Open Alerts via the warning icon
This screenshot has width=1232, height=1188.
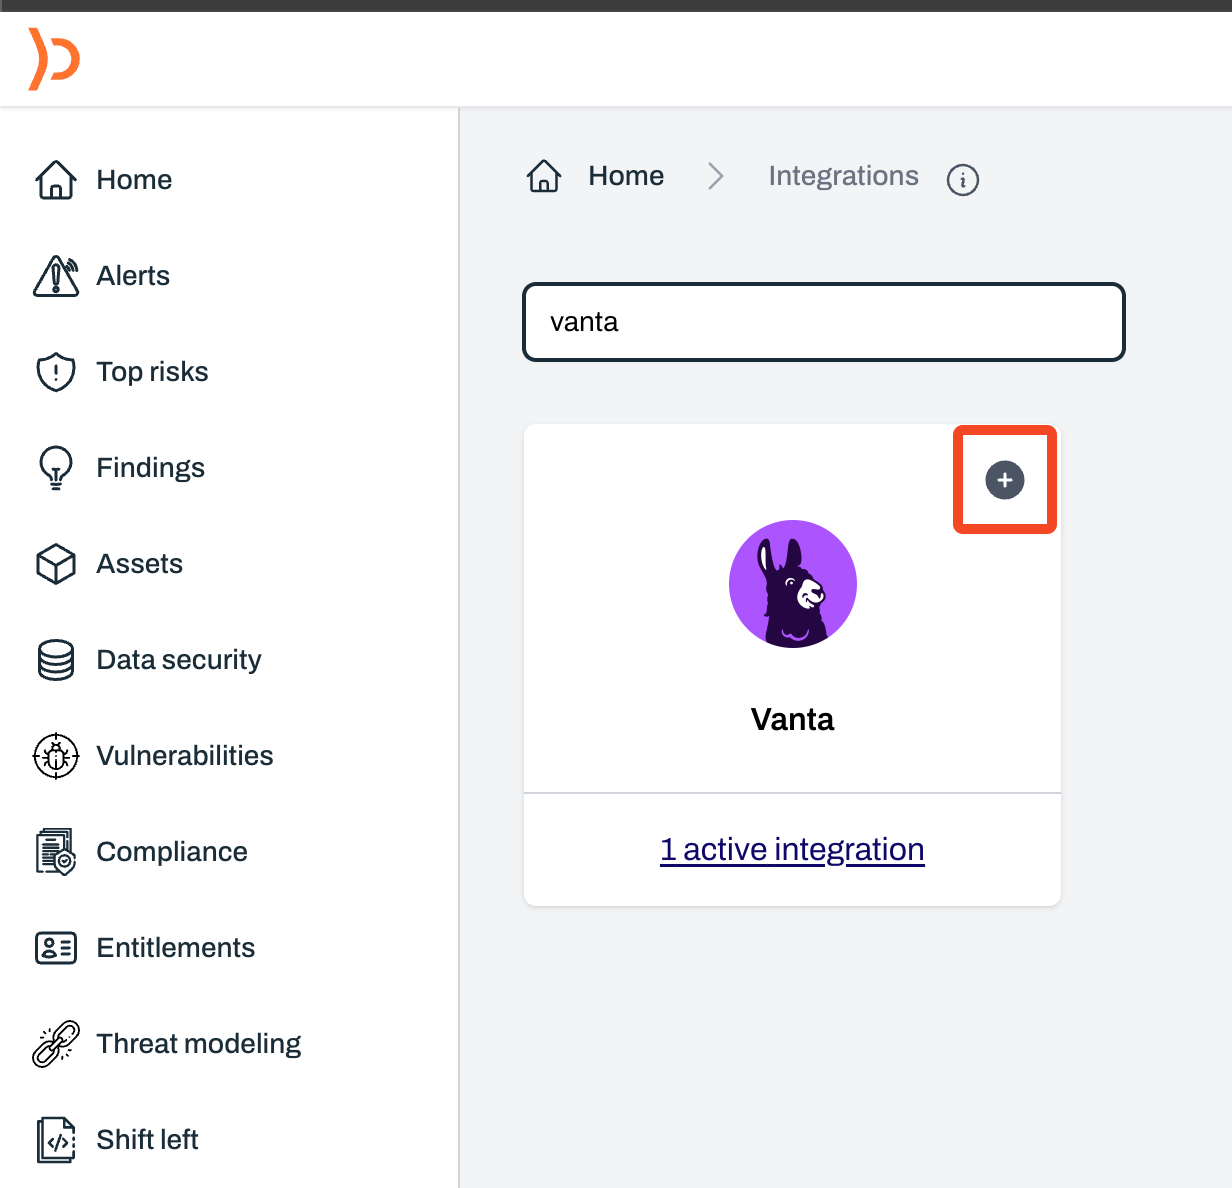tap(56, 276)
